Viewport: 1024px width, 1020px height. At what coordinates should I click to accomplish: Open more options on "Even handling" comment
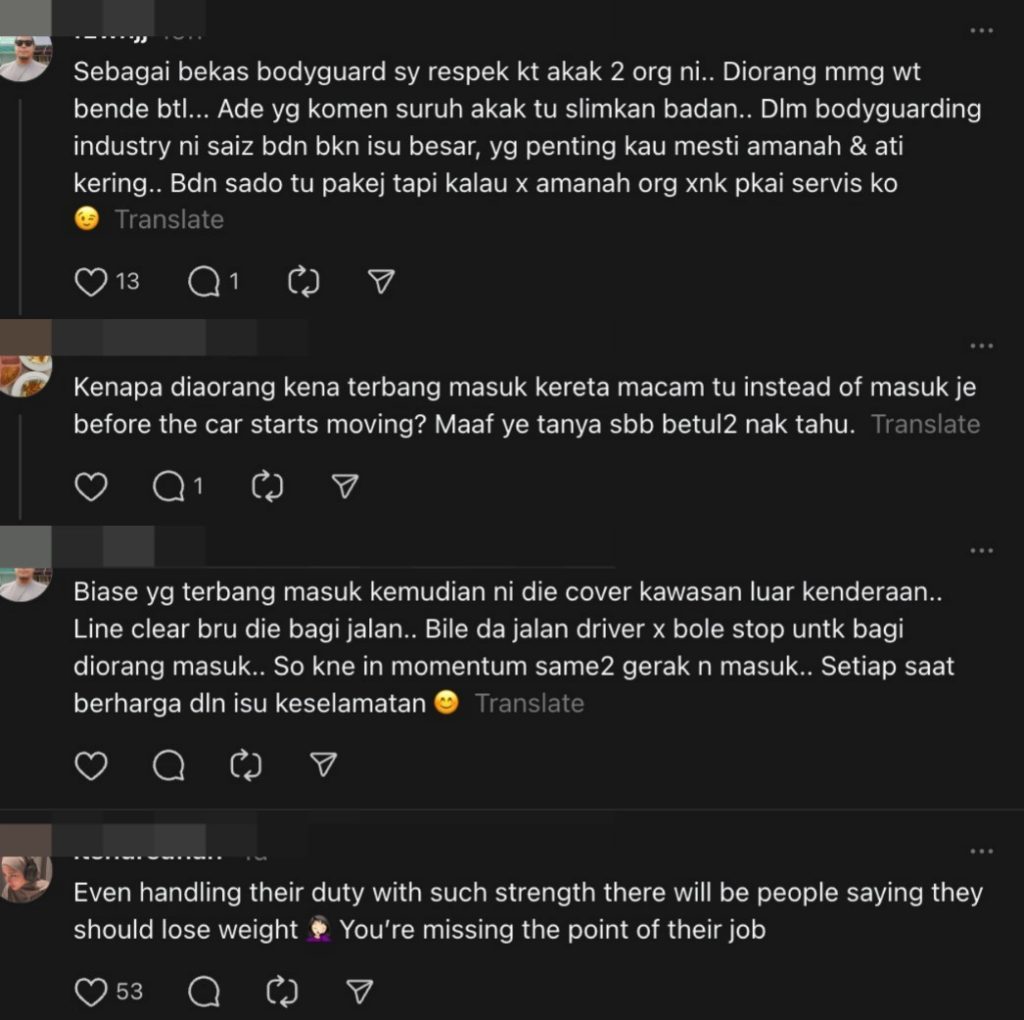click(982, 851)
